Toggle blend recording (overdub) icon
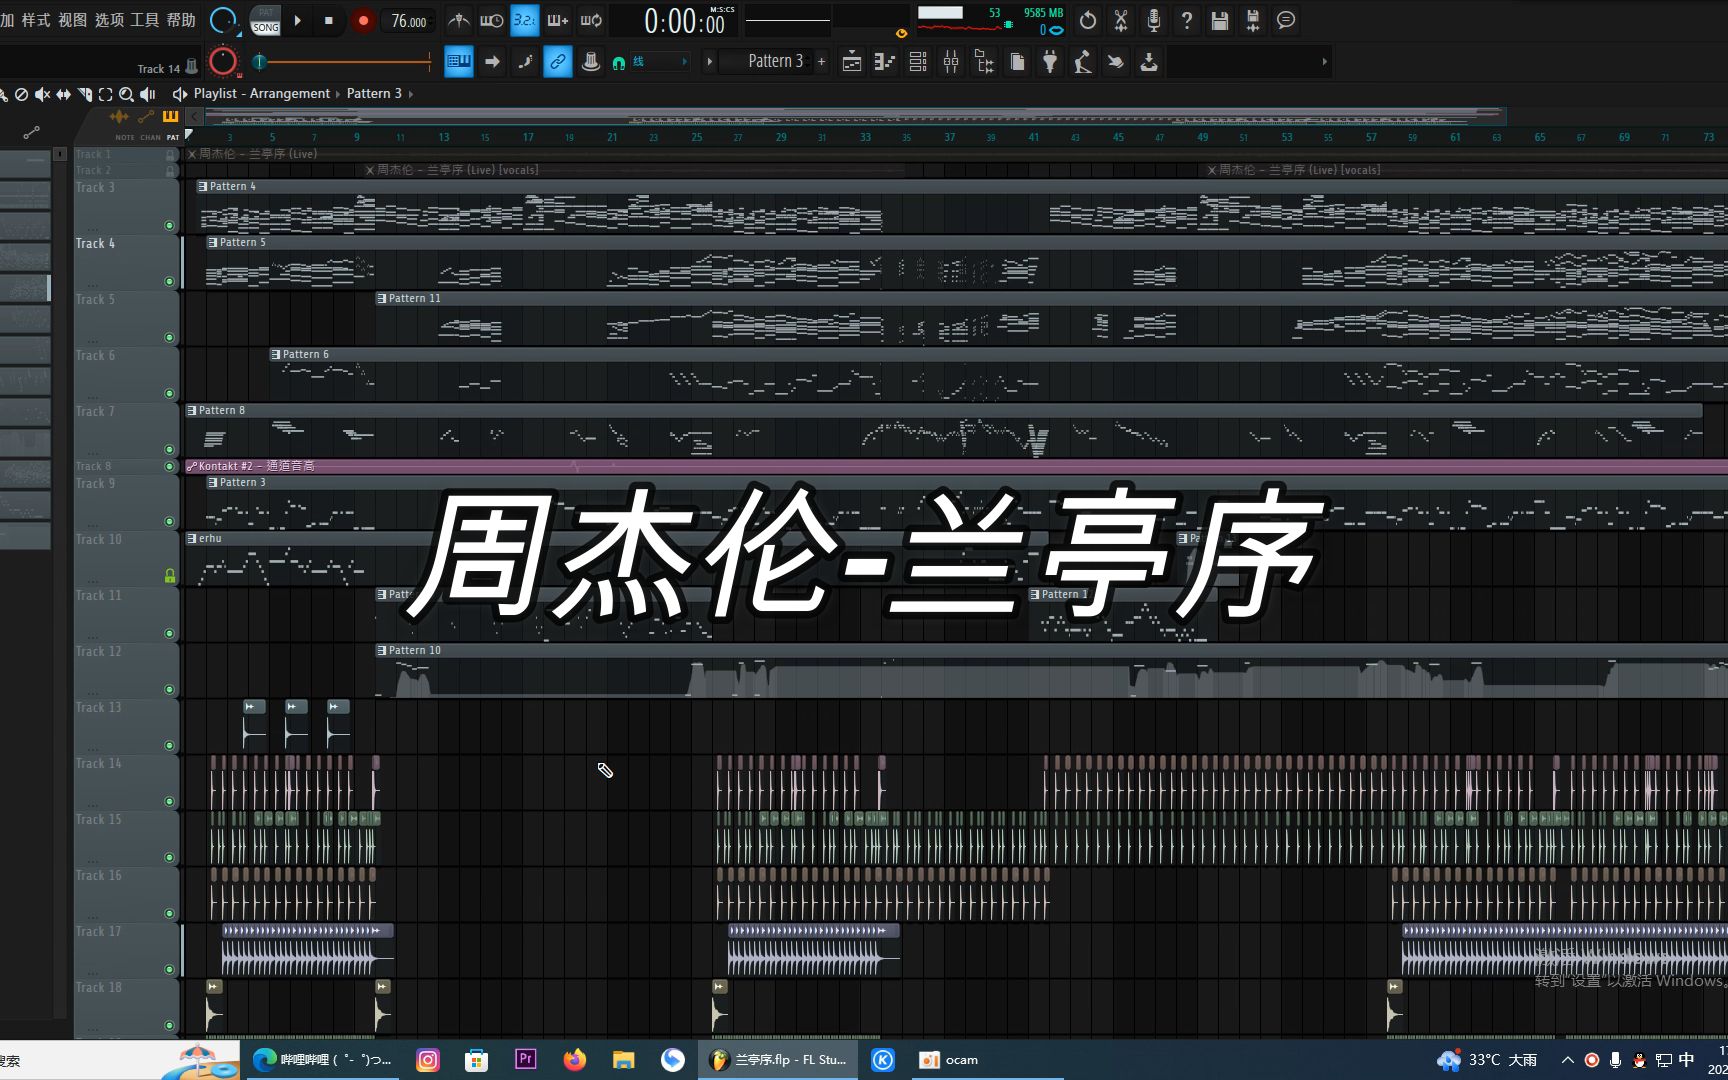The width and height of the screenshot is (1728, 1080). [x=557, y=20]
